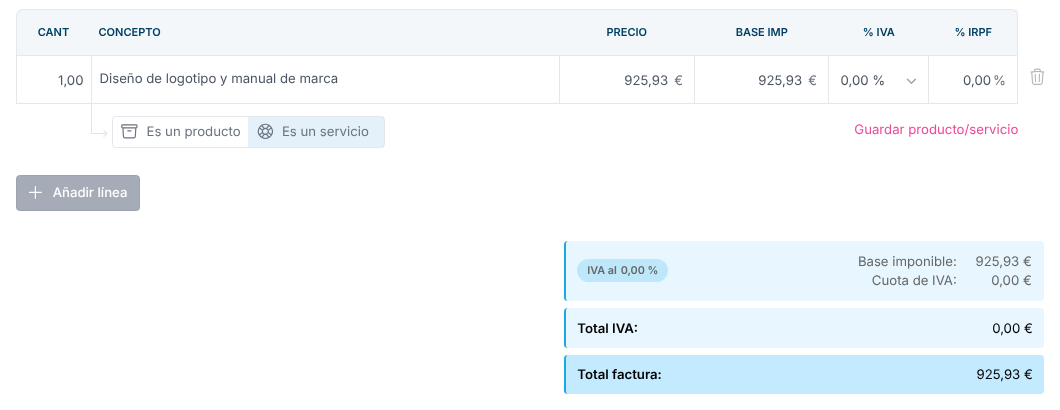
Task: Click the "Base imponible:" label
Action: click(907, 261)
